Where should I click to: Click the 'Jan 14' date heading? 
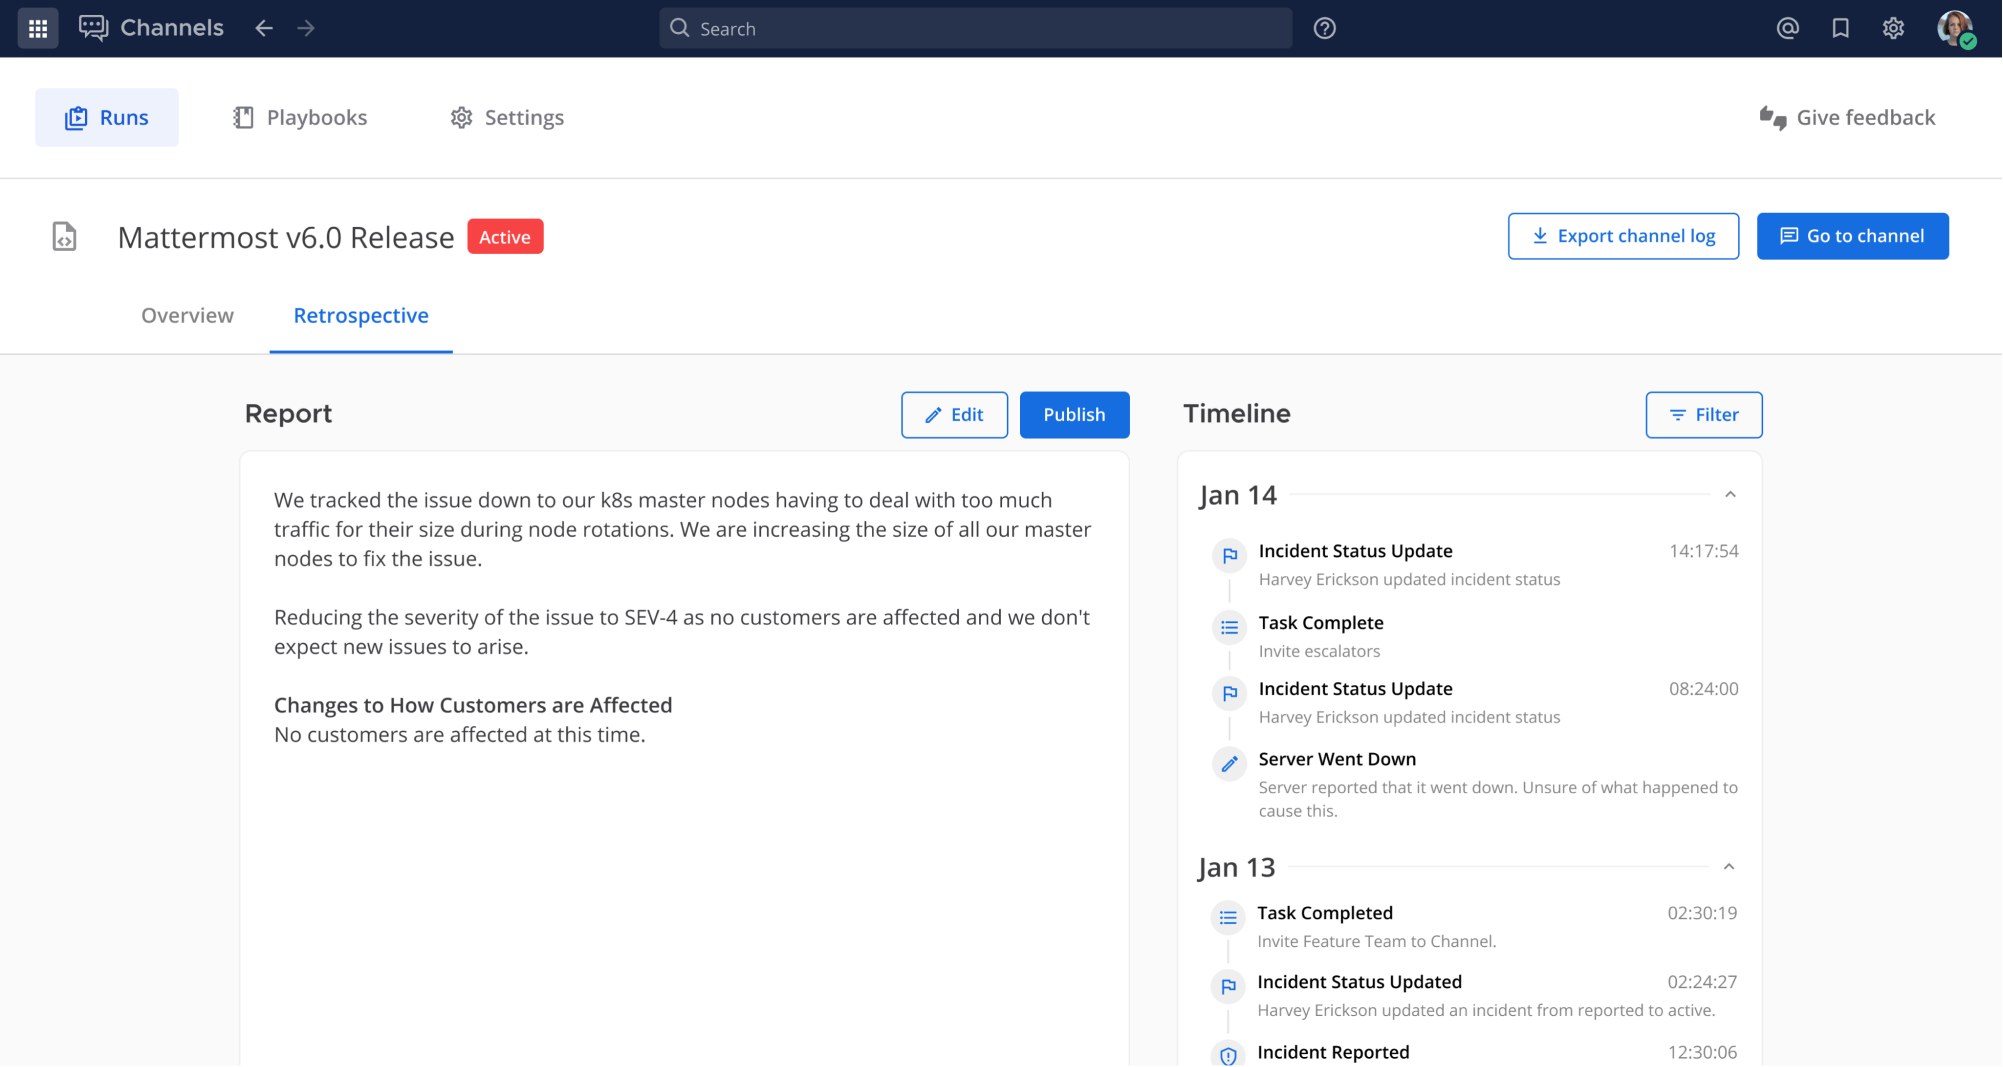coord(1238,496)
